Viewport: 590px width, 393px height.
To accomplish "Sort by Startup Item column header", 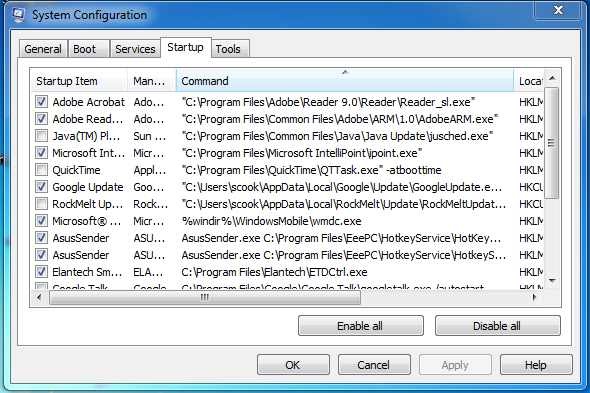I will [79, 81].
